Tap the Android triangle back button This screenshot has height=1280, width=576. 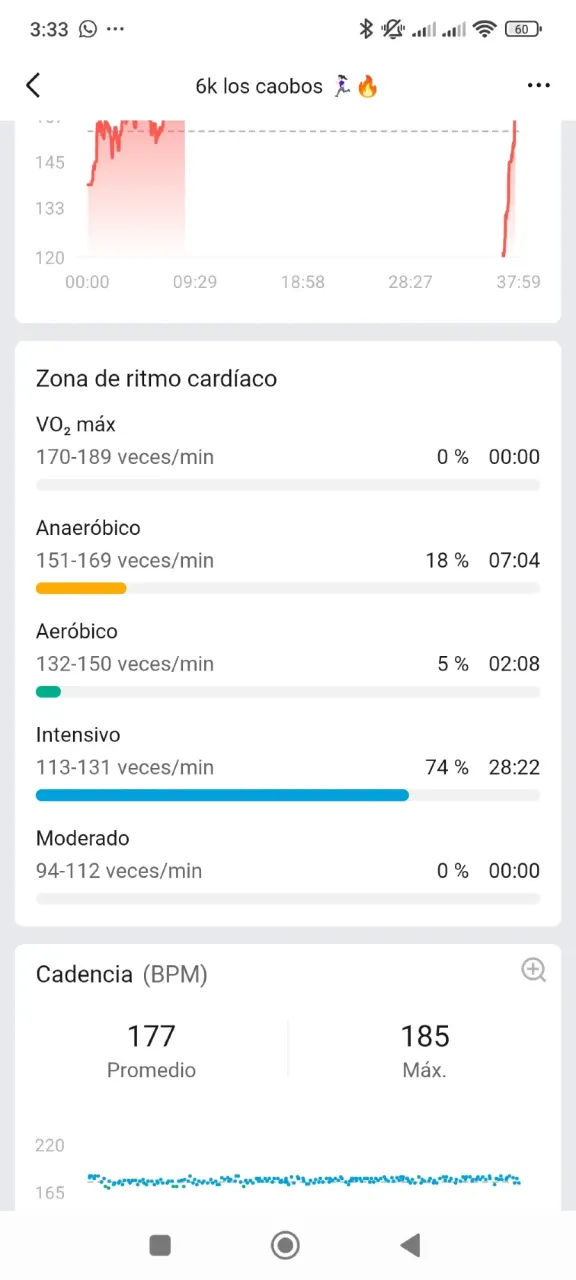(x=410, y=1245)
